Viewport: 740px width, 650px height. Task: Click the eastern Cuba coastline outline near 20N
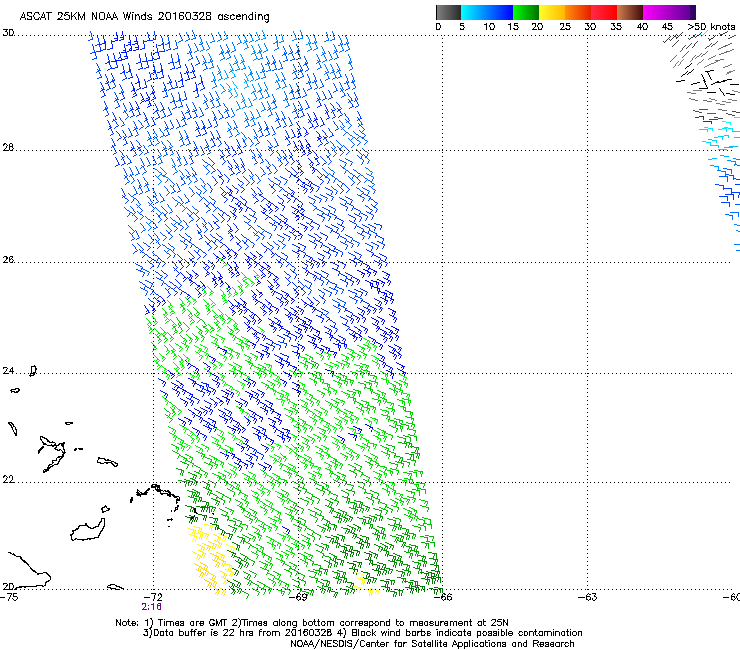point(28,571)
